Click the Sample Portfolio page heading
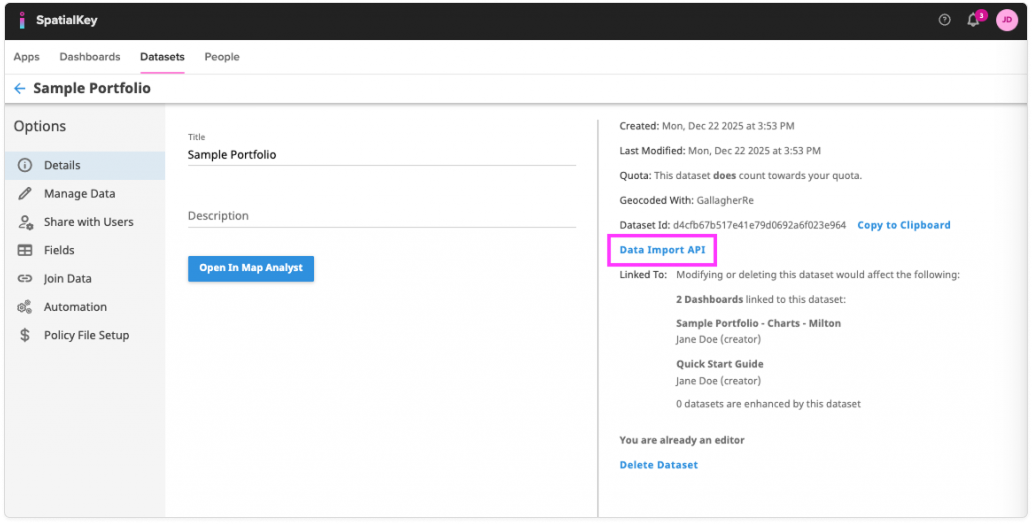1032x524 pixels. [91, 88]
